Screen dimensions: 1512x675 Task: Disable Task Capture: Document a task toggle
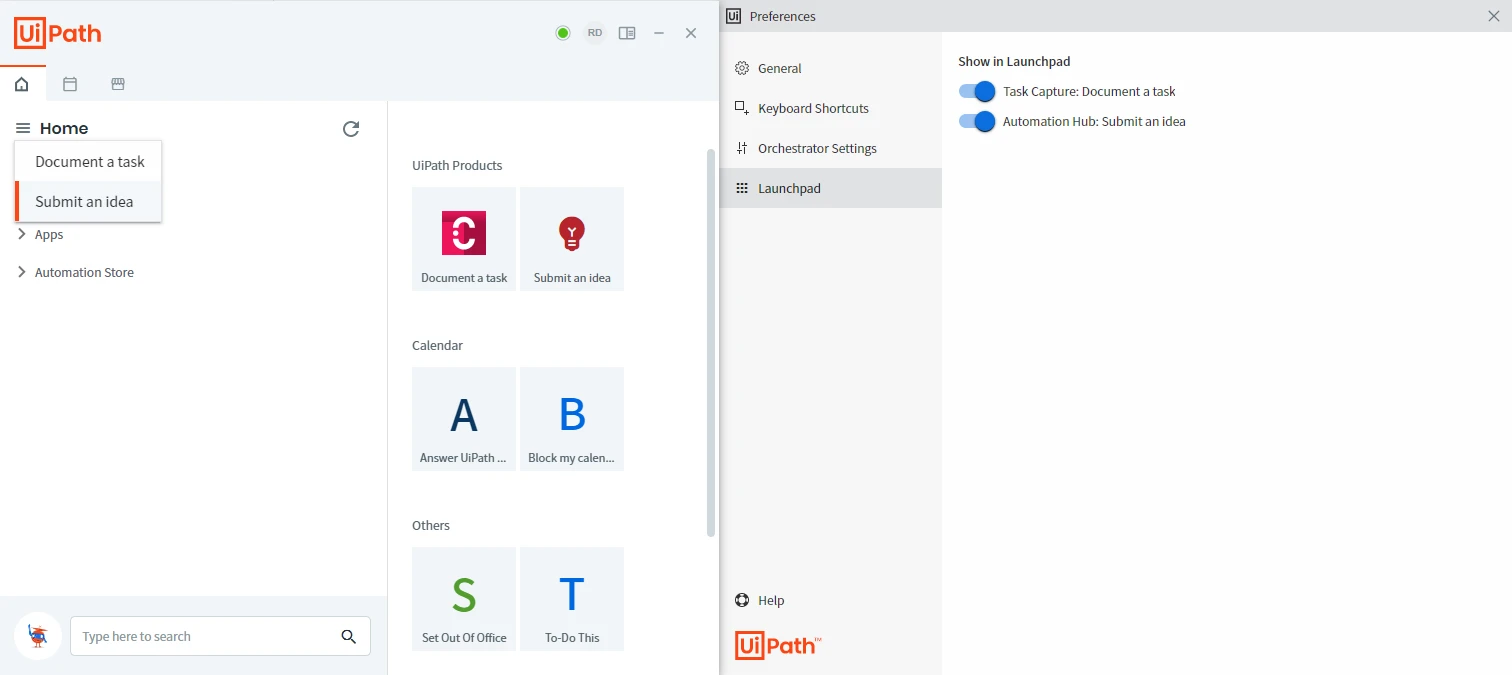977,91
